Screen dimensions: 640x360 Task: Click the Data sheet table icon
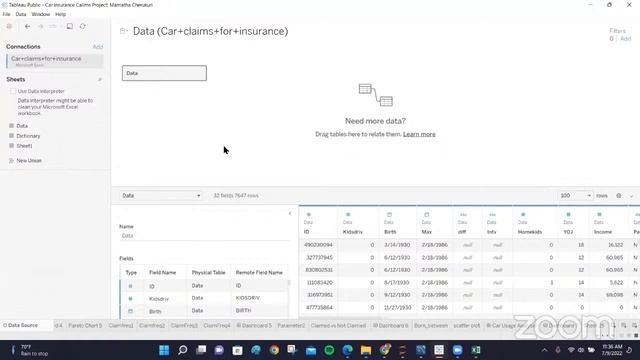(11, 126)
